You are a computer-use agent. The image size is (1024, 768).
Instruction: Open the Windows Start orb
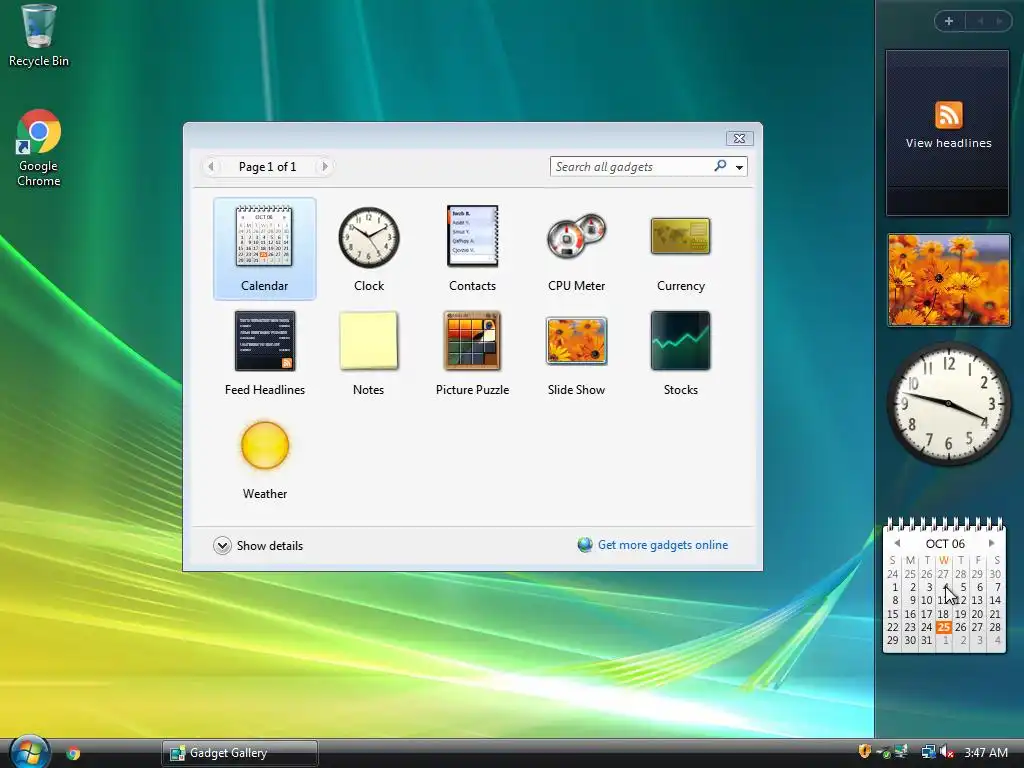tap(30, 752)
